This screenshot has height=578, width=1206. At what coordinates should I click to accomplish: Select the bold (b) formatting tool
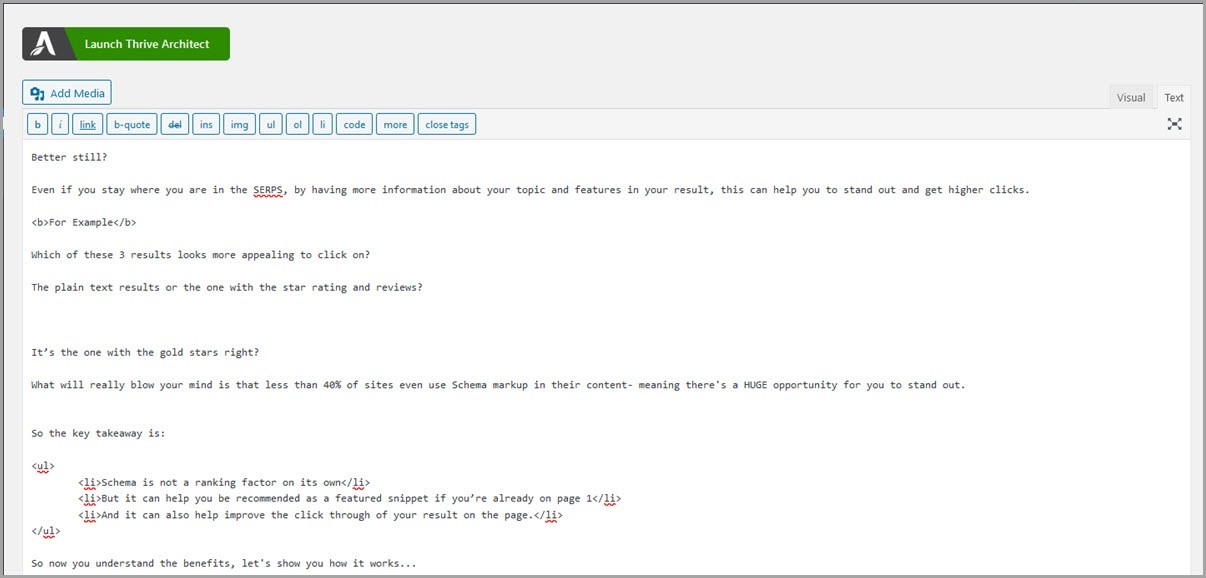coord(37,124)
